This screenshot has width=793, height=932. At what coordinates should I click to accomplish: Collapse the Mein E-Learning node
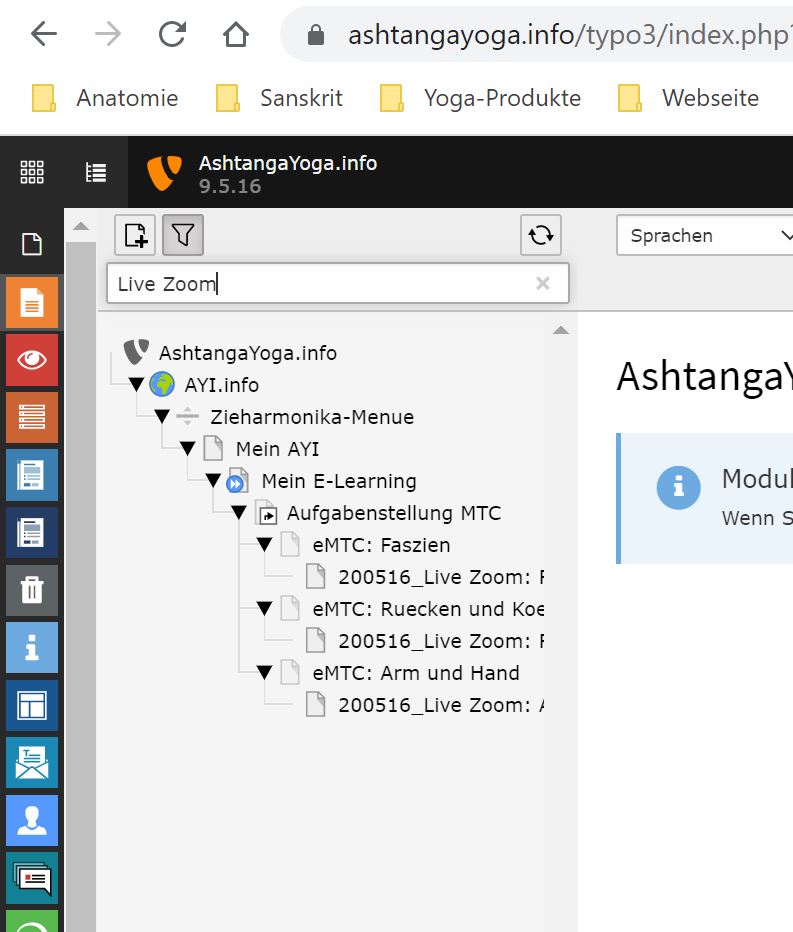point(213,481)
